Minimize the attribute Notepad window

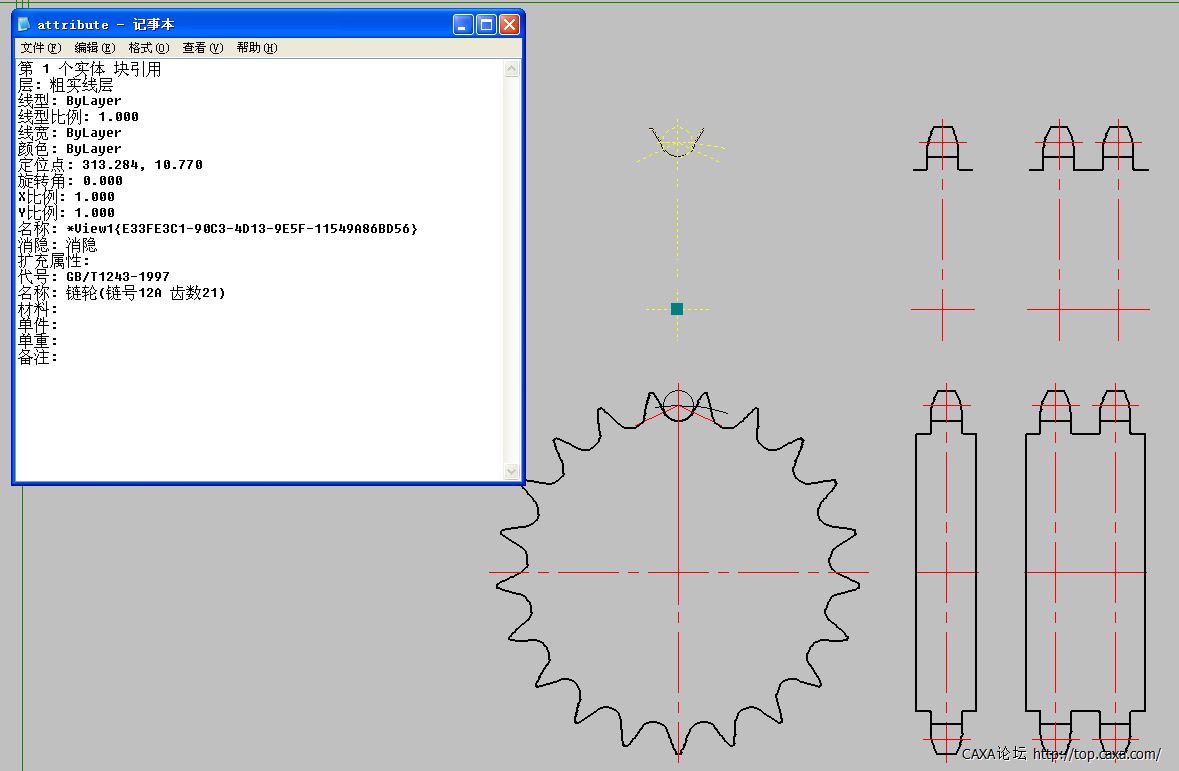point(463,25)
